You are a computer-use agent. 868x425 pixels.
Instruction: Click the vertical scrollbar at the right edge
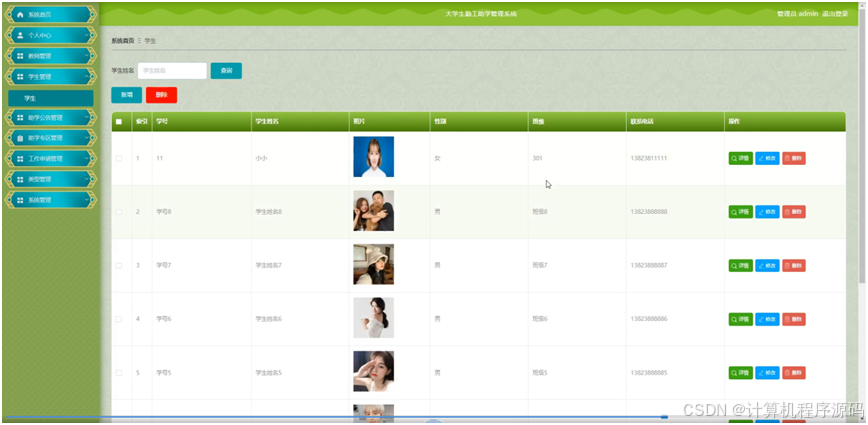point(861,144)
